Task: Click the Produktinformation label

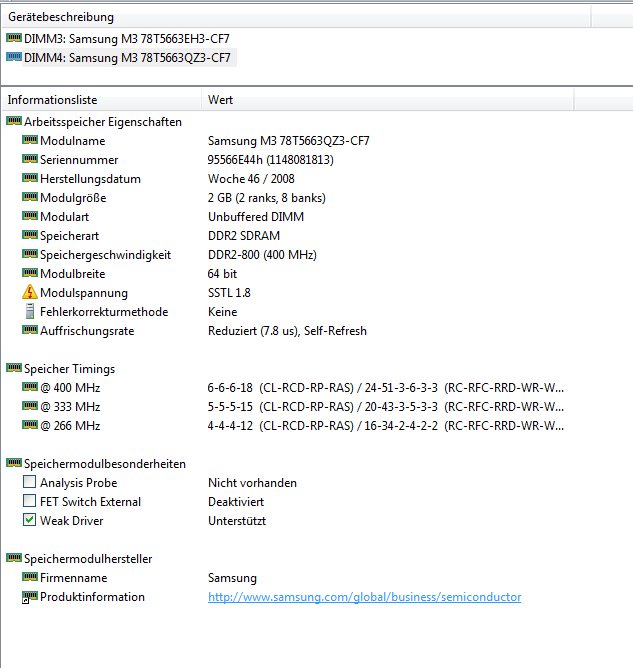Action: click(x=92, y=596)
